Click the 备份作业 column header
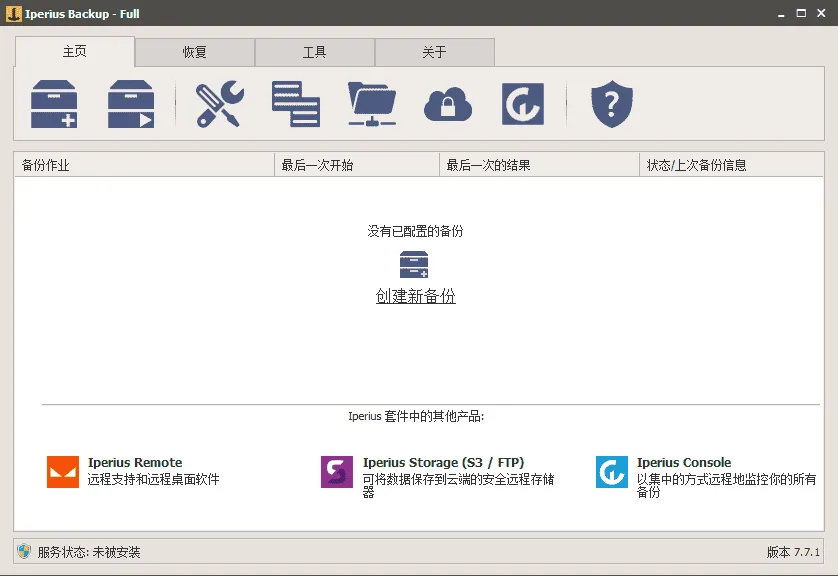838x576 pixels. click(x=140, y=164)
